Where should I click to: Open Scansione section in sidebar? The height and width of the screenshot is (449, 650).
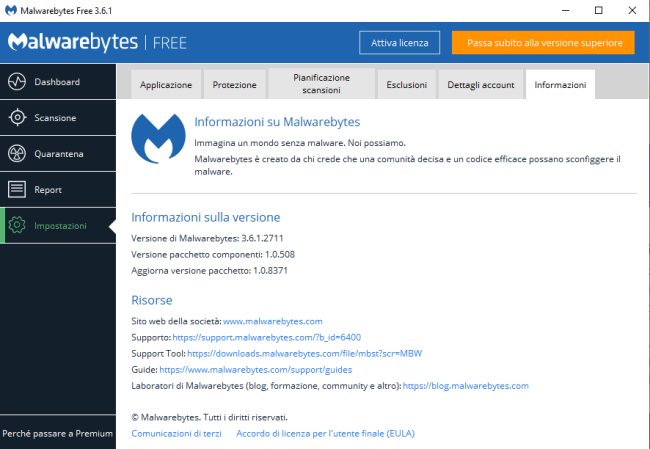click(58, 117)
